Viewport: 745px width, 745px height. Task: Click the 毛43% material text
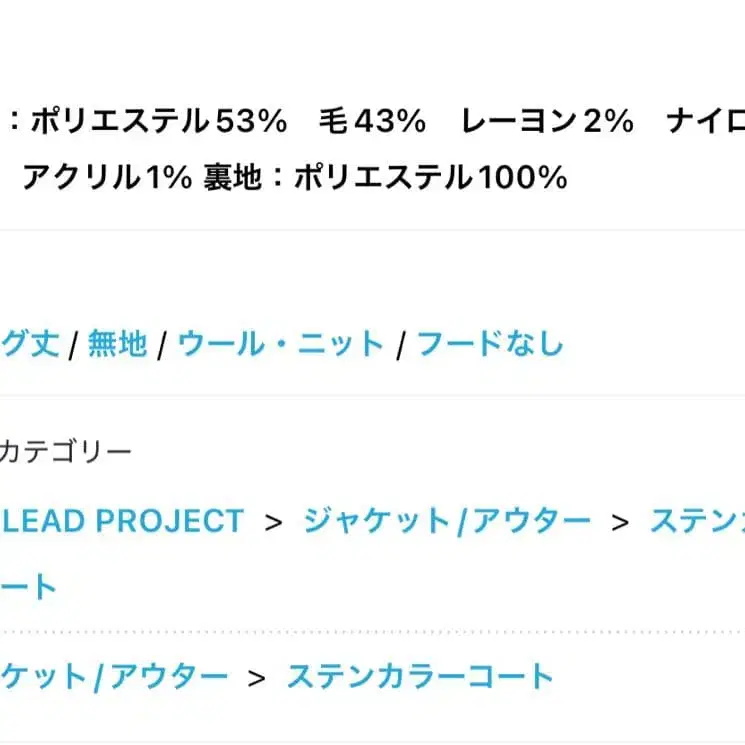pyautogui.click(x=372, y=123)
